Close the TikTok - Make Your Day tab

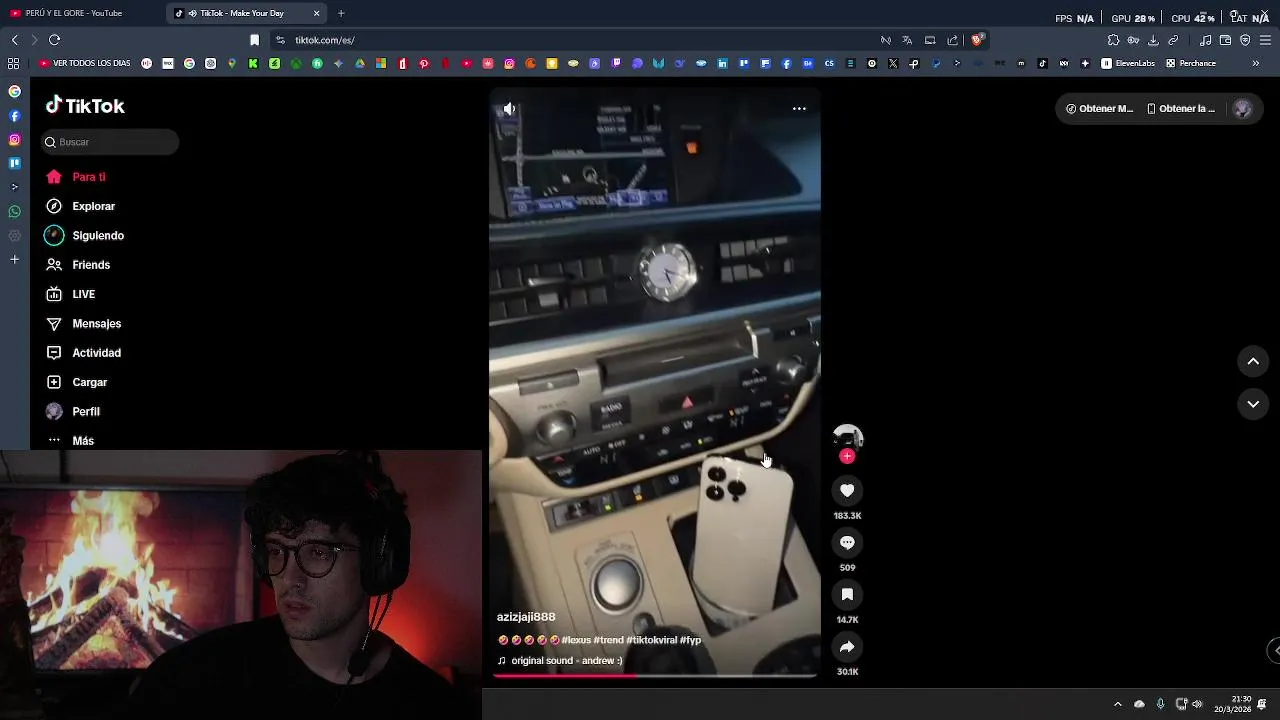point(317,13)
